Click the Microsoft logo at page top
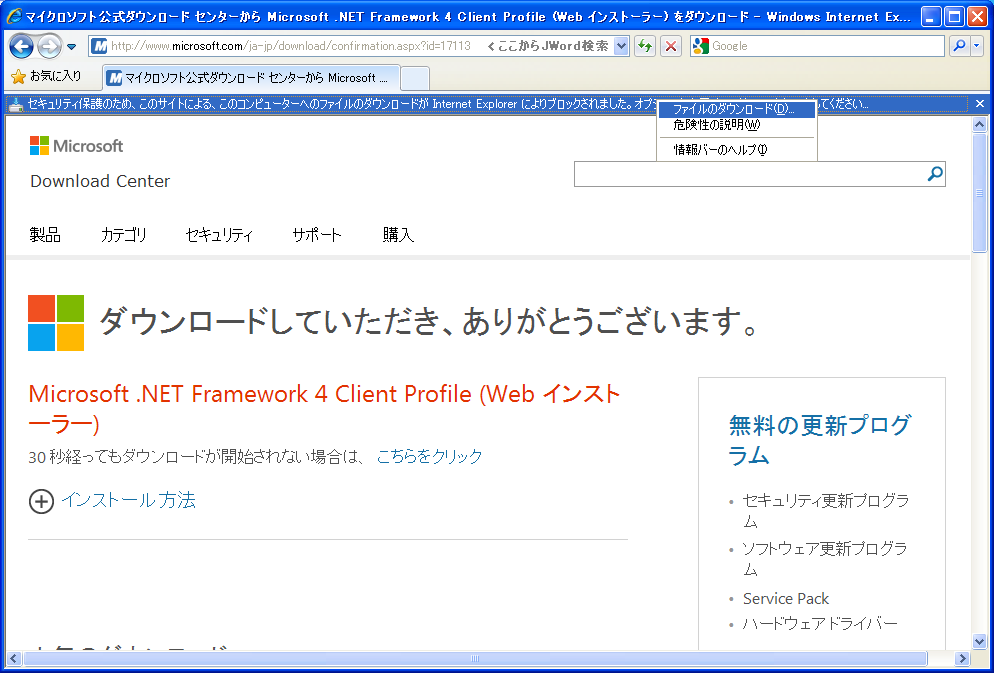This screenshot has width=994, height=673. (x=77, y=146)
